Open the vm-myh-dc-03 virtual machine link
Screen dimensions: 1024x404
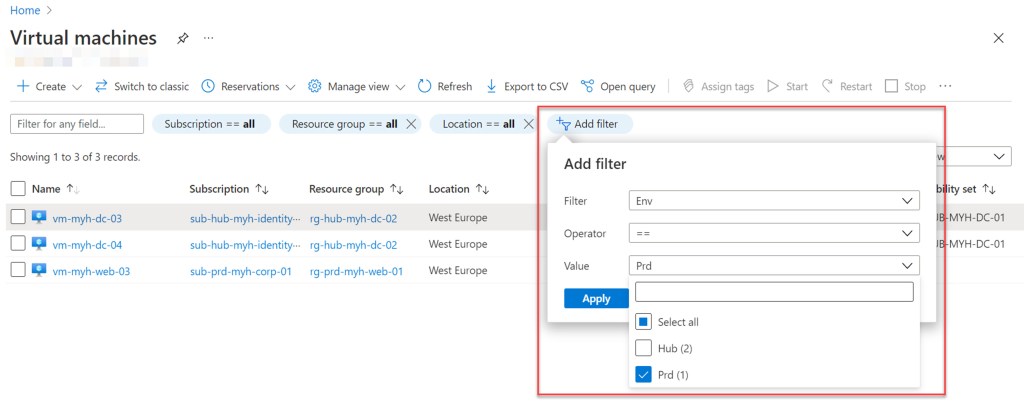click(x=87, y=218)
